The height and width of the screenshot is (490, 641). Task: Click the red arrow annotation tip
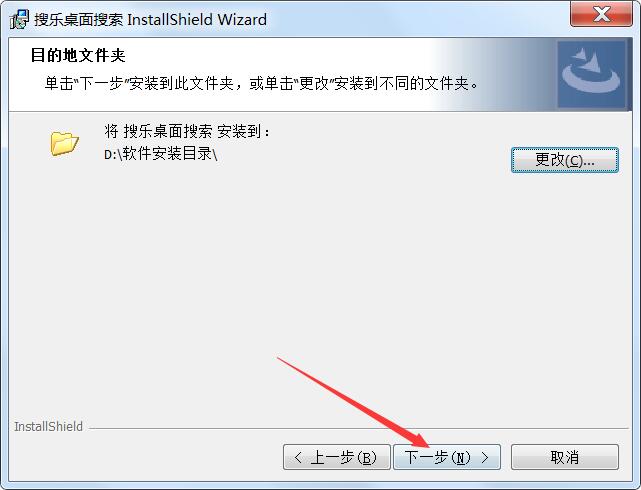tap(427, 445)
